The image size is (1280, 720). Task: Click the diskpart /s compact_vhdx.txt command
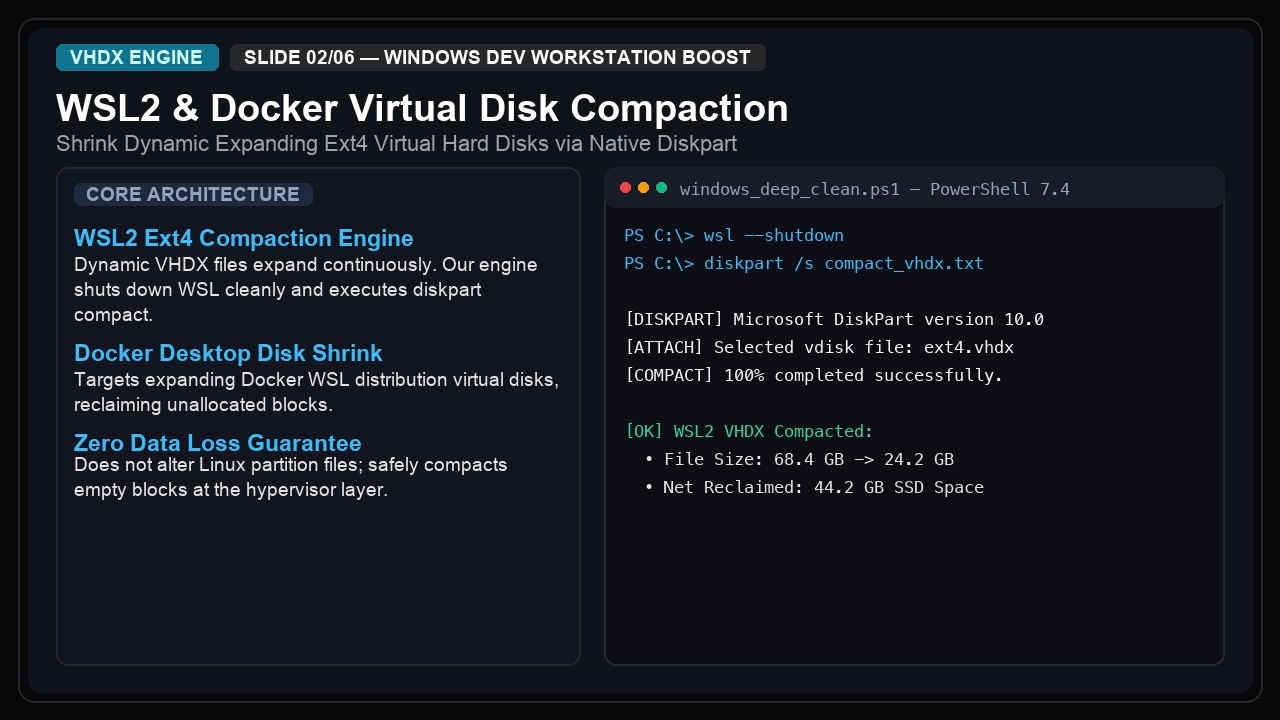coord(804,264)
